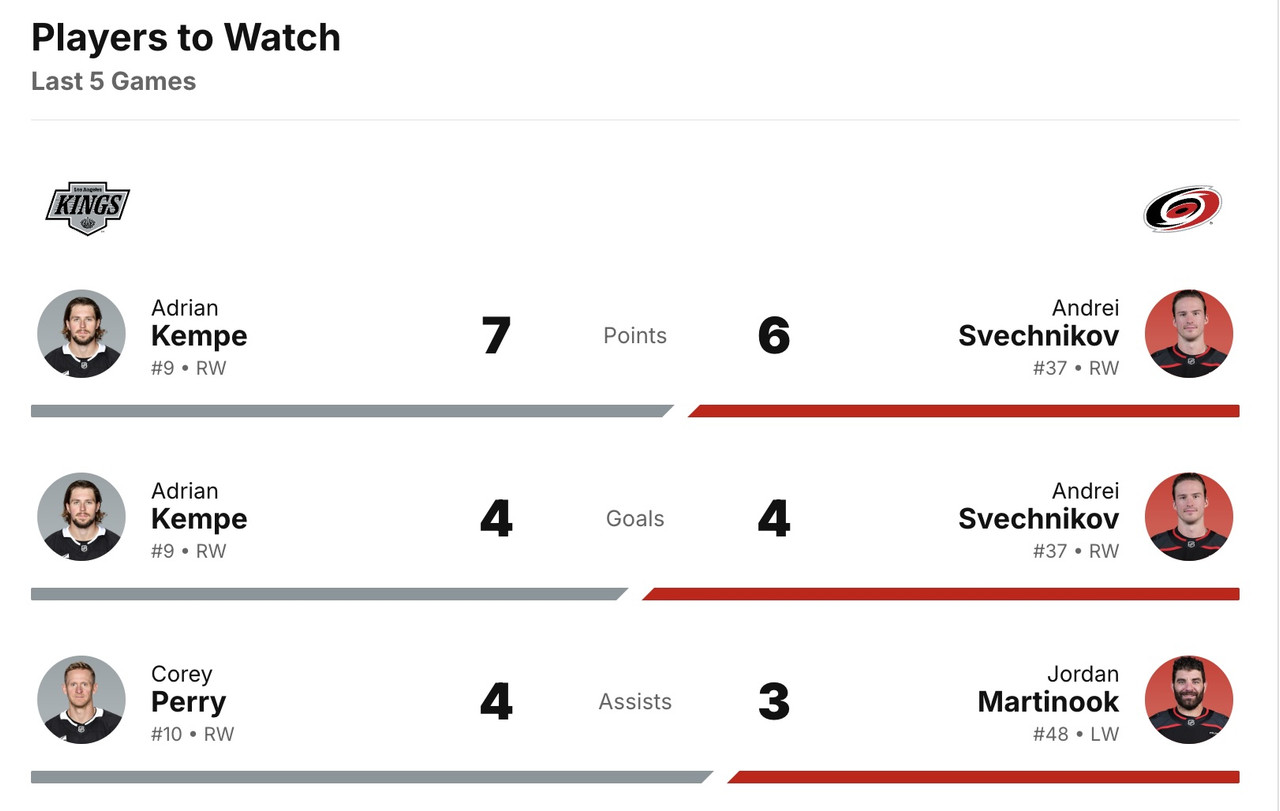Click the Players to Watch heading
1280x811 pixels.
[186, 38]
